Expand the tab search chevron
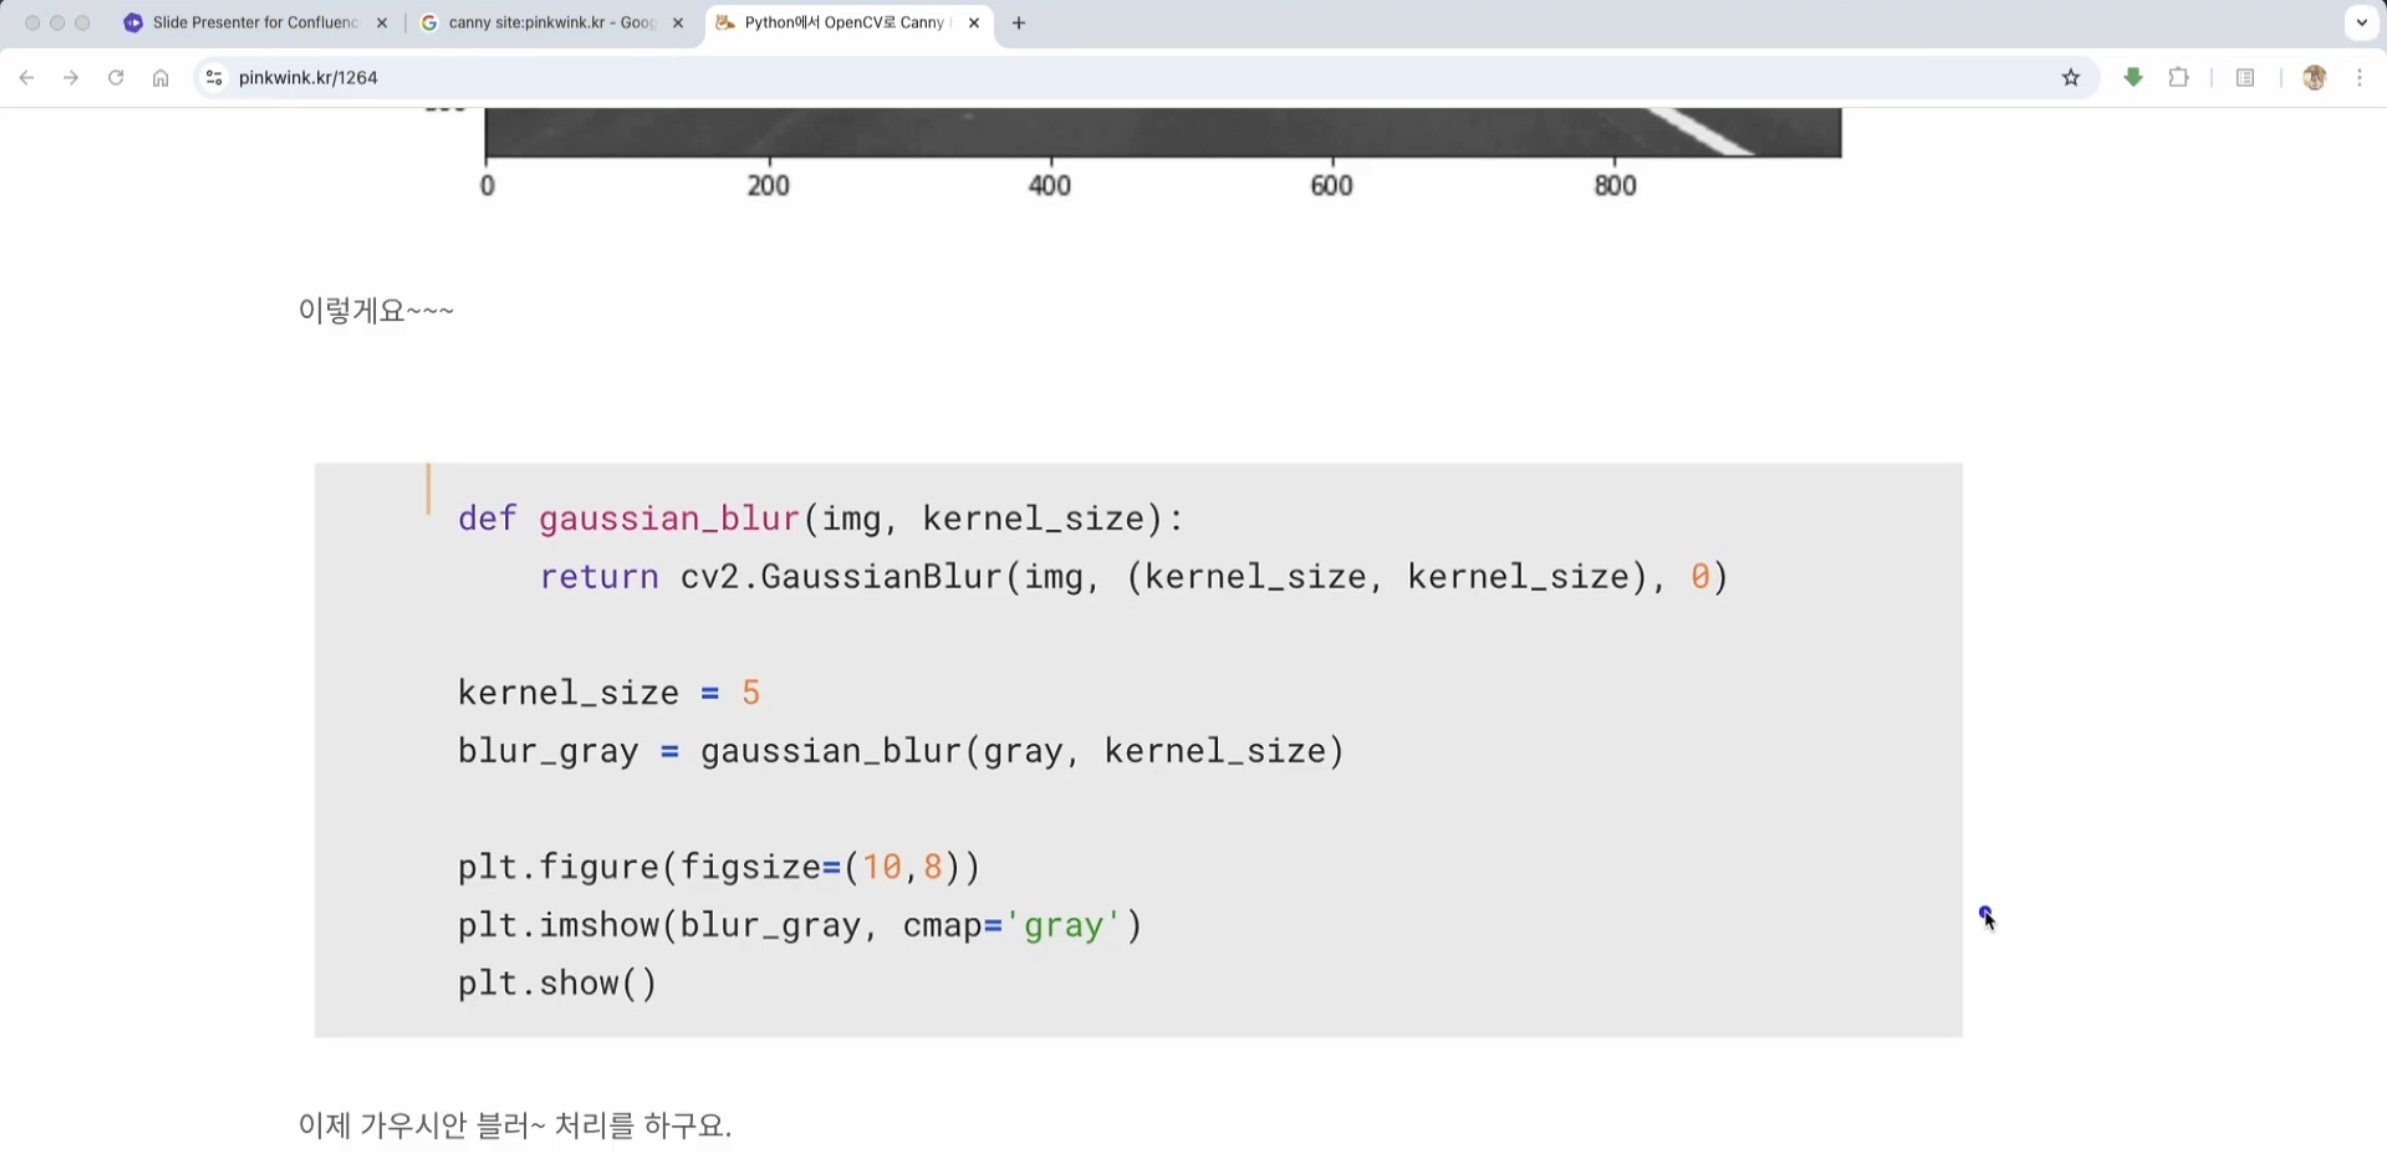Viewport: 2387px width, 1174px height. click(x=2361, y=22)
